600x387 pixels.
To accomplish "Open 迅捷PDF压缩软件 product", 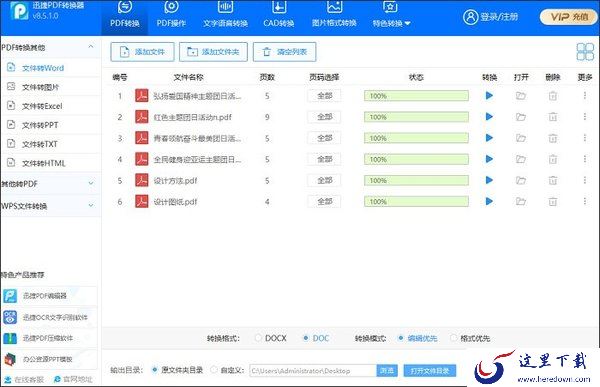I will pos(49,338).
